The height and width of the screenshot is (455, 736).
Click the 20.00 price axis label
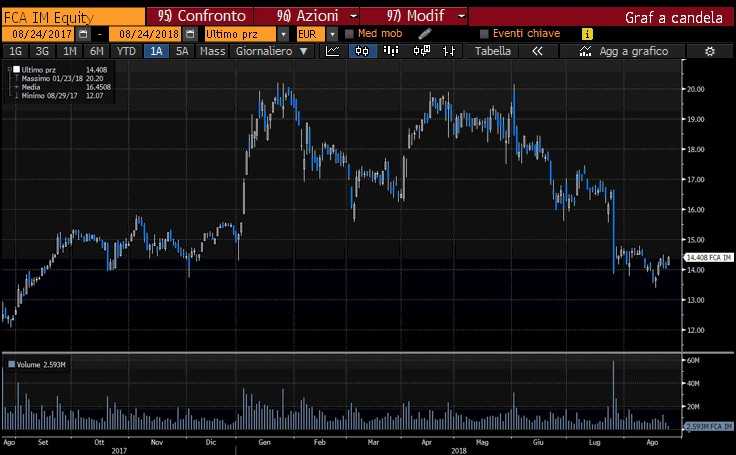pos(696,89)
